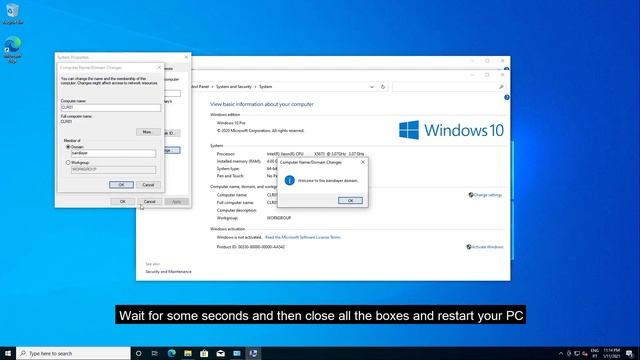Switch to the System Properties taskbar icon
This screenshot has height=360, width=640.
point(253,353)
